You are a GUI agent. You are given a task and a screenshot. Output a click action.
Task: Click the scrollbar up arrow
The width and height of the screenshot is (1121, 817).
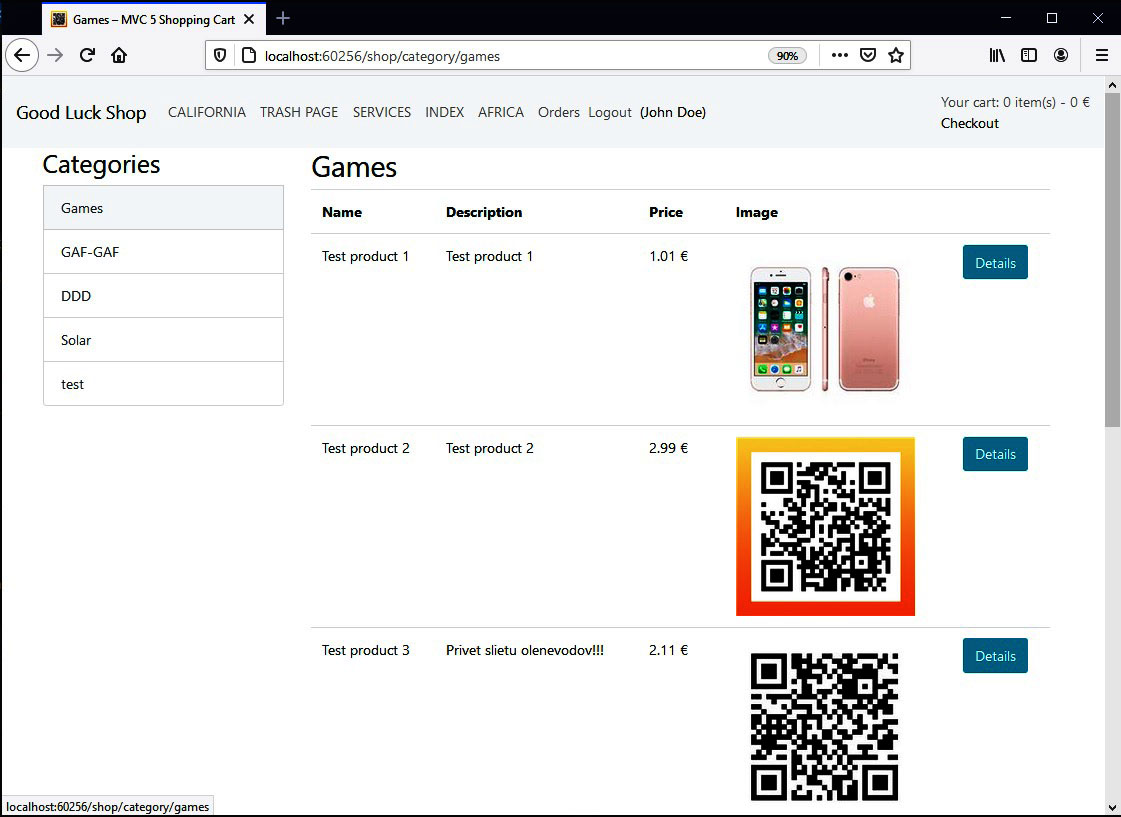[1112, 84]
